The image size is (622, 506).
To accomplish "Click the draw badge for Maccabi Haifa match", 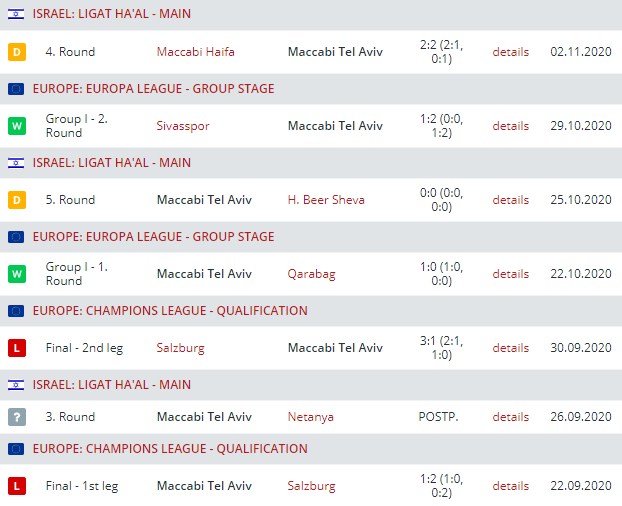I will 16,52.
